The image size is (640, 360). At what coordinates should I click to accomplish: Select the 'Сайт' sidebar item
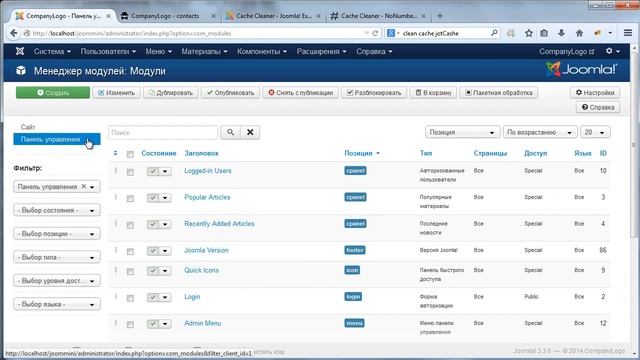[28, 127]
